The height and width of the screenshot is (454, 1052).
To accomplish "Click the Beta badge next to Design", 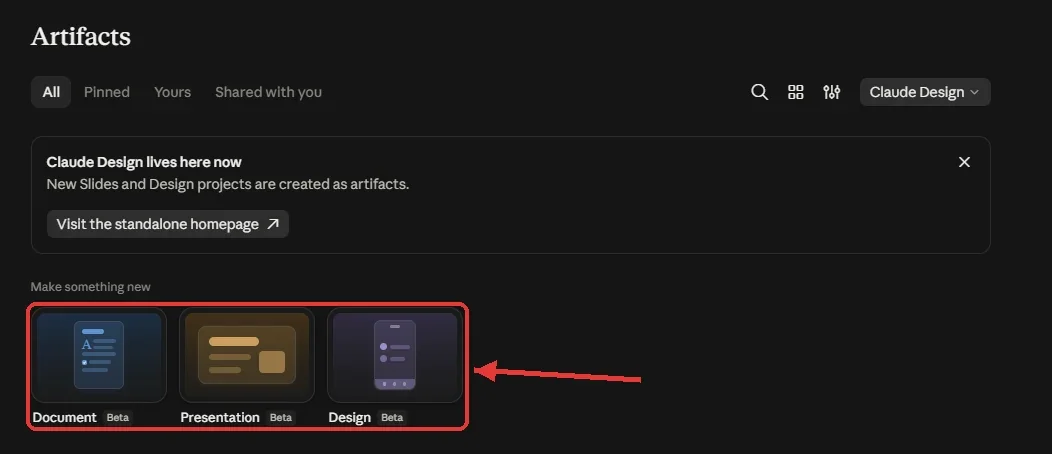I will (x=392, y=417).
